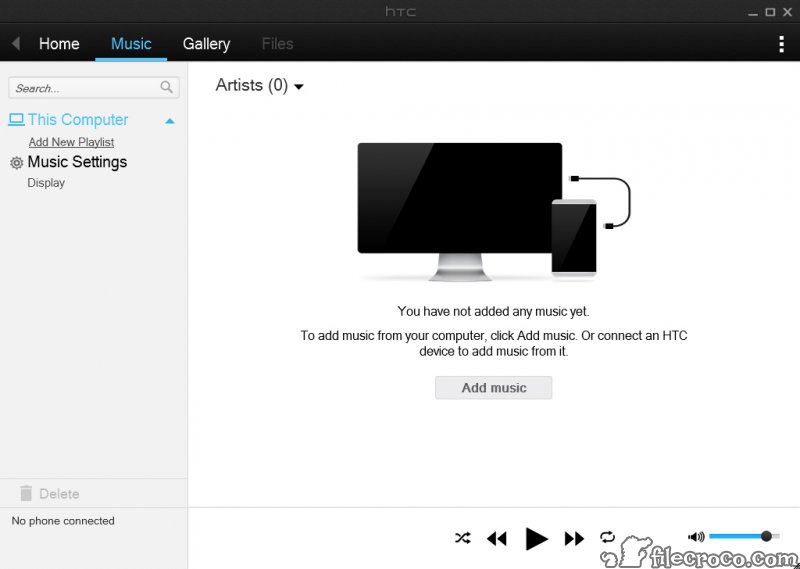Image resolution: width=800 pixels, height=569 pixels.
Task: Open the three-dot overflow menu
Action: [x=781, y=44]
